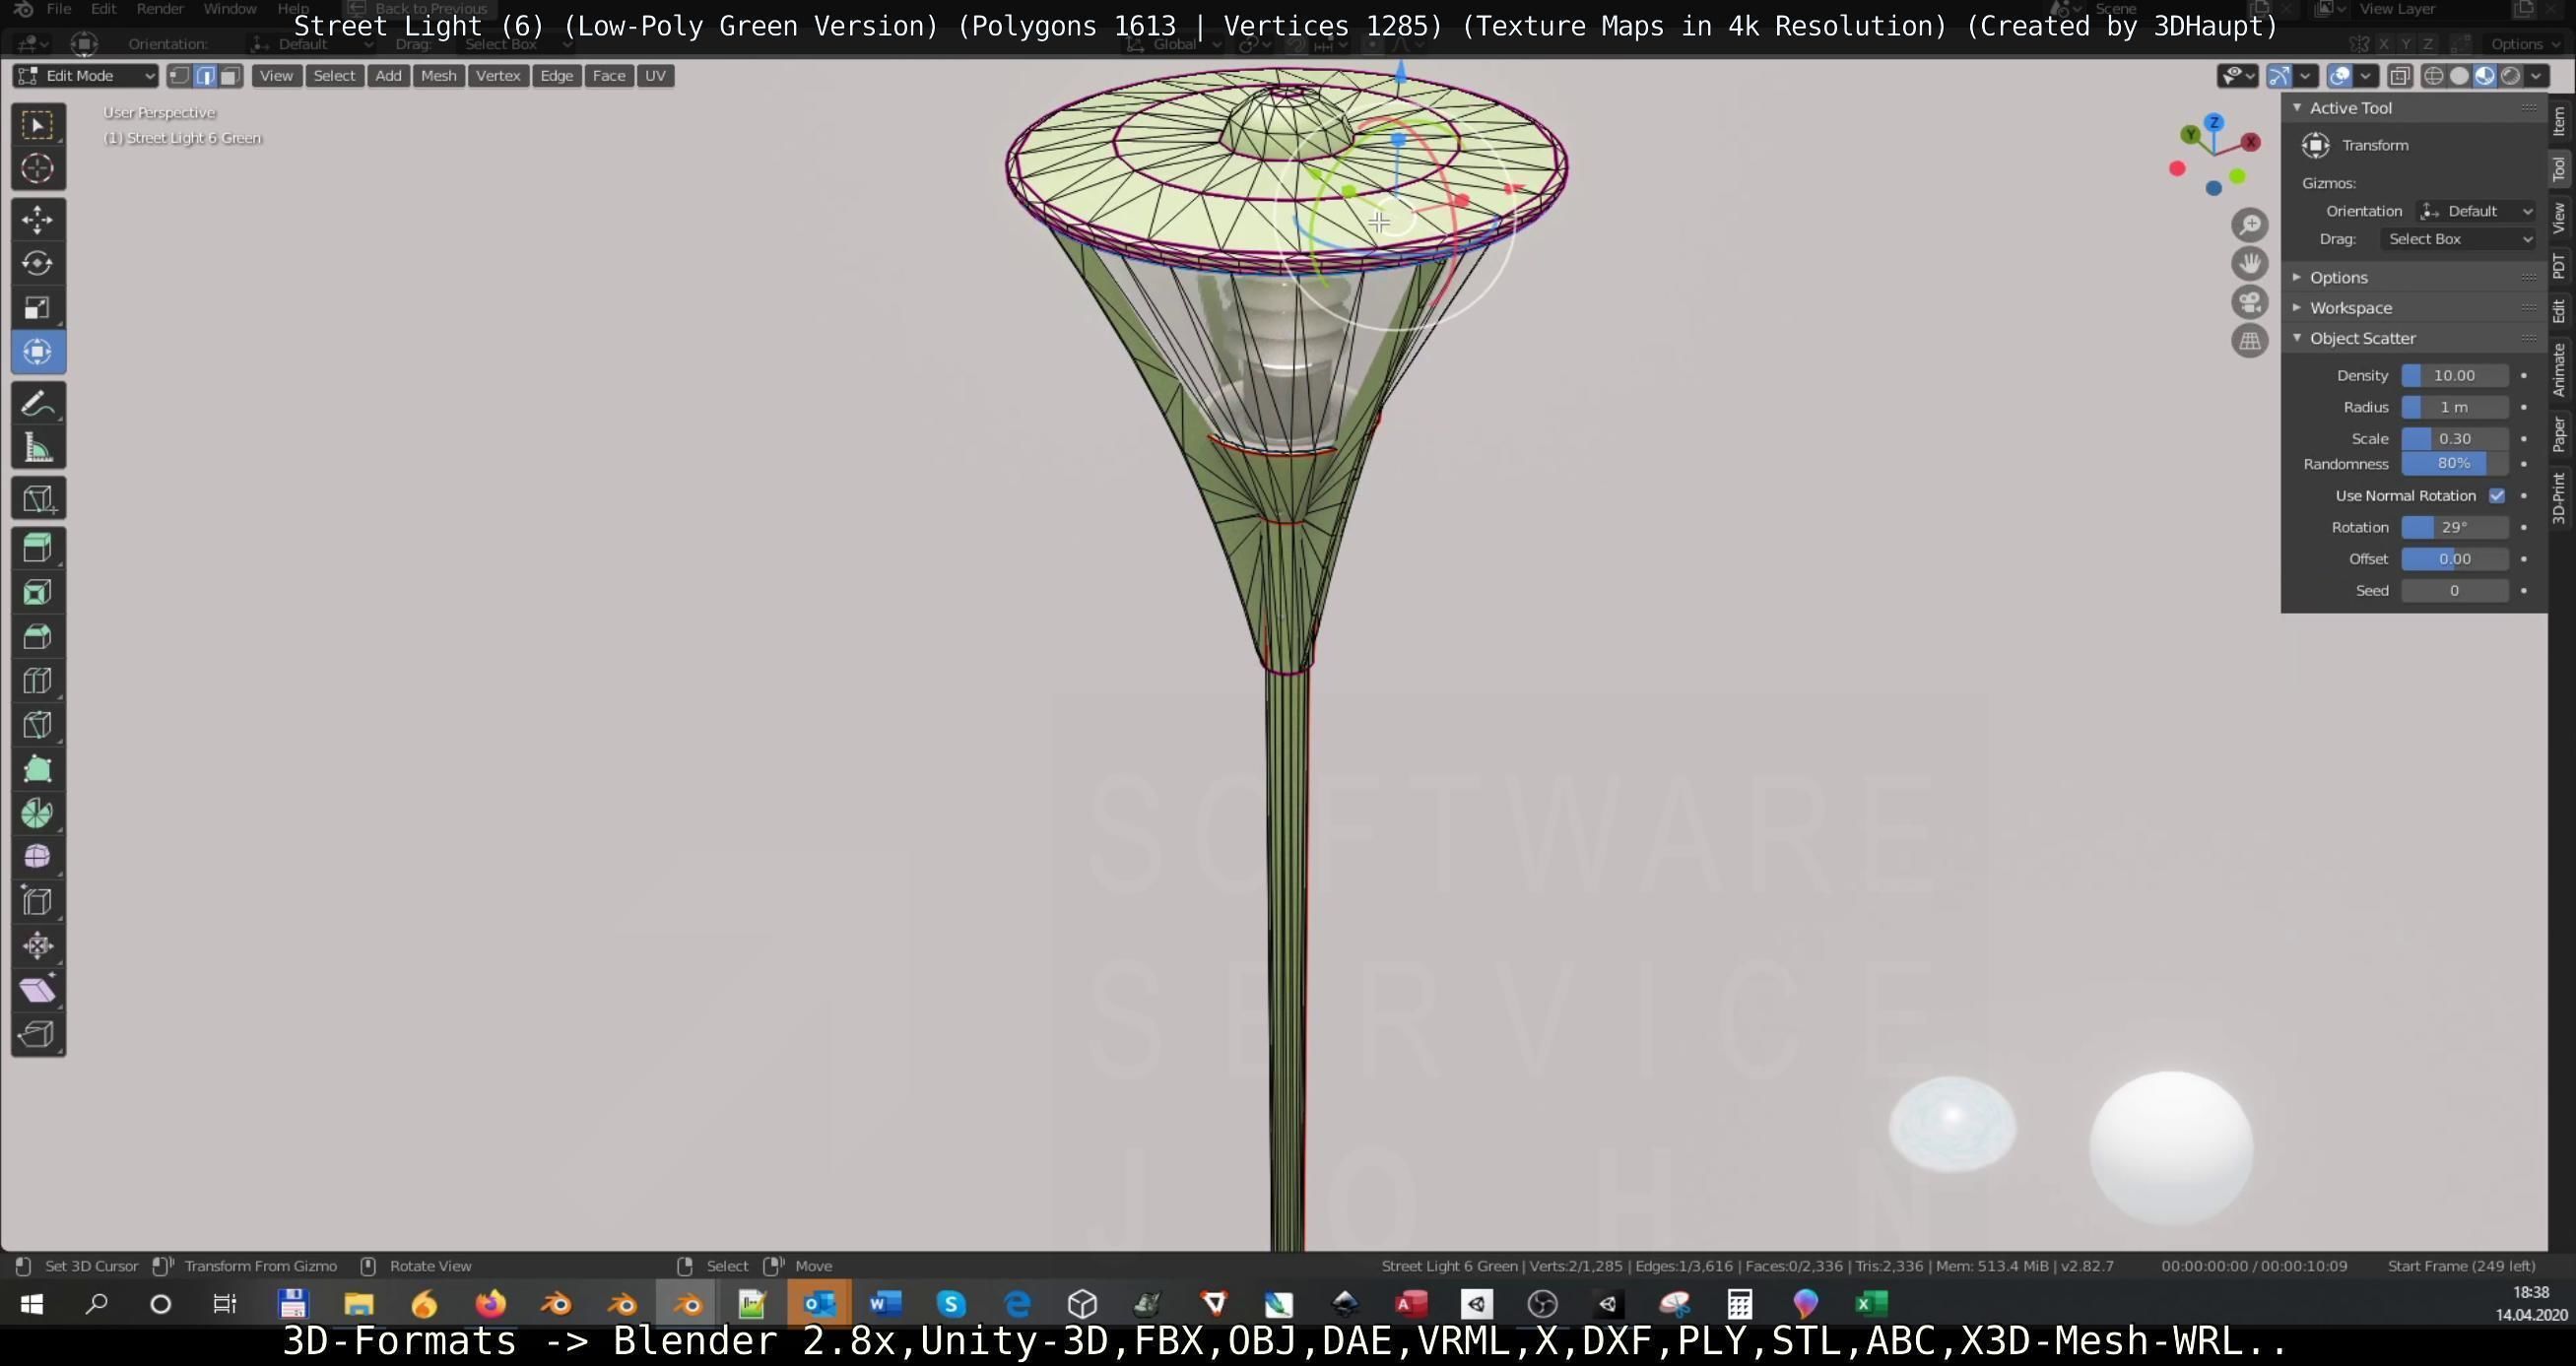Open the Mesh menu
This screenshot has width=2576, height=1366.
point(438,76)
